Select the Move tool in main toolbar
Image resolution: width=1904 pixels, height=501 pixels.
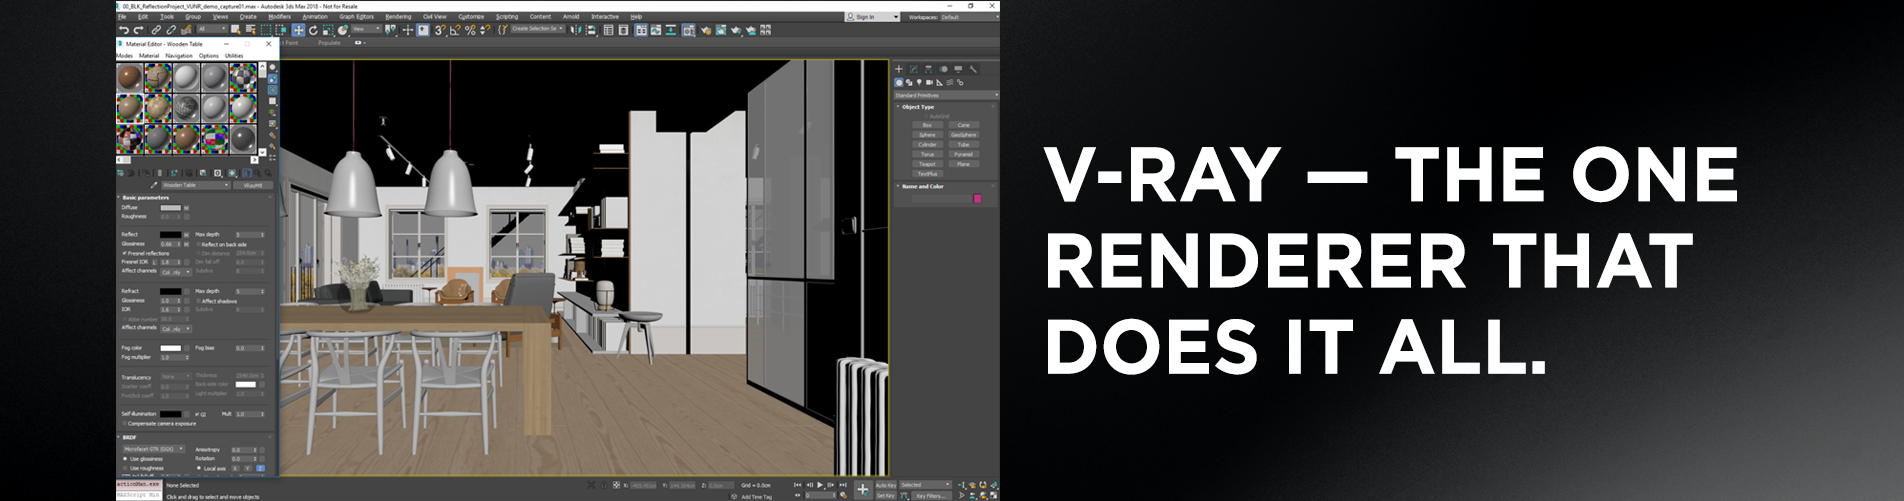pos(298,30)
